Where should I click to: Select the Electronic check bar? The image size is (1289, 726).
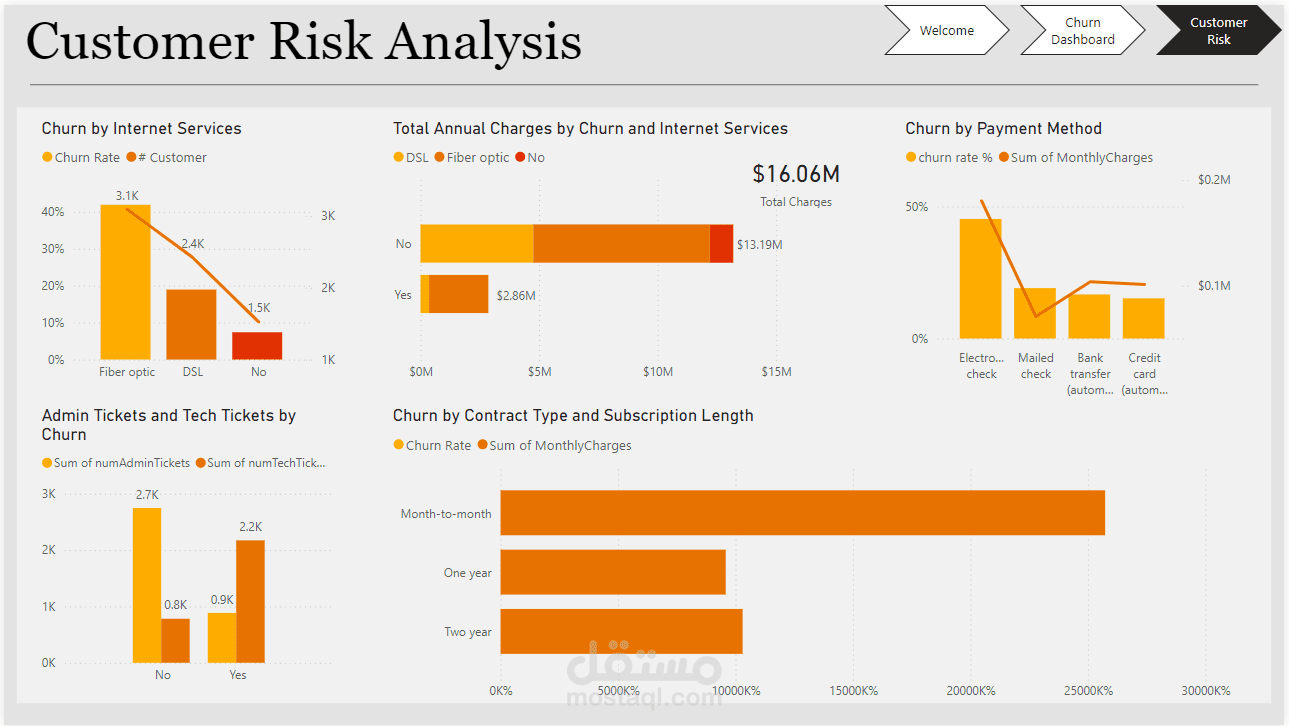point(980,279)
